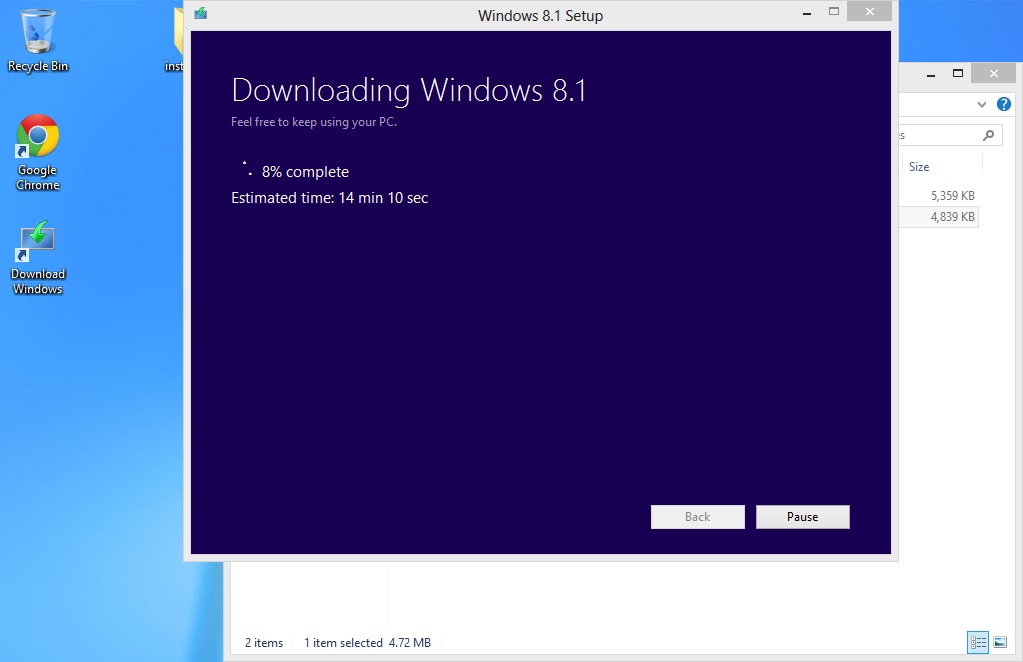
Task: Select the 4,839 KB file row
Action: pos(938,217)
